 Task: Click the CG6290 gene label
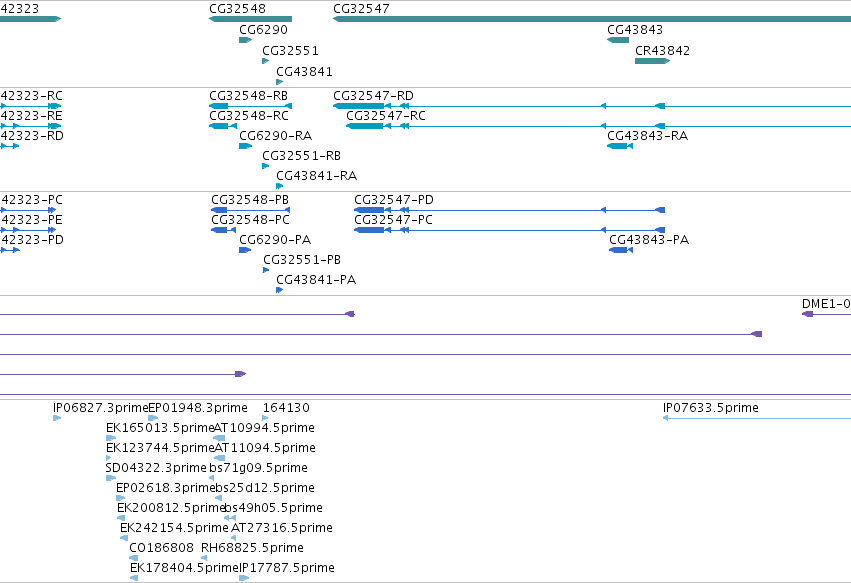point(263,30)
